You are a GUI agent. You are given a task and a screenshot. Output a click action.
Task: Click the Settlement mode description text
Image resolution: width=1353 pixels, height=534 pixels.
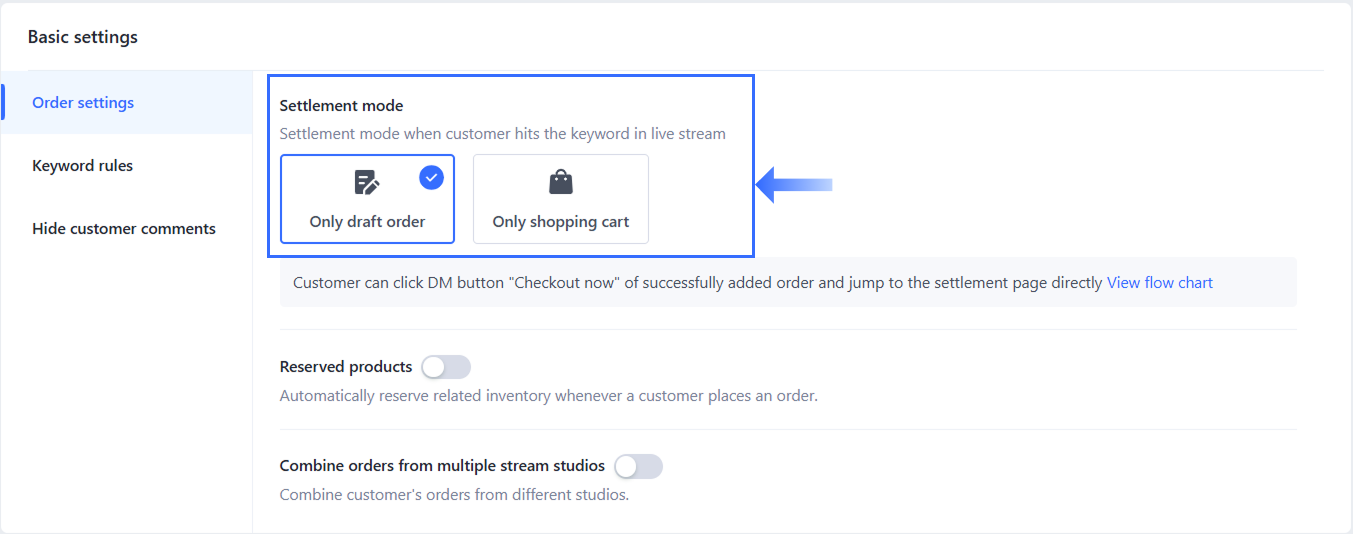pos(502,133)
